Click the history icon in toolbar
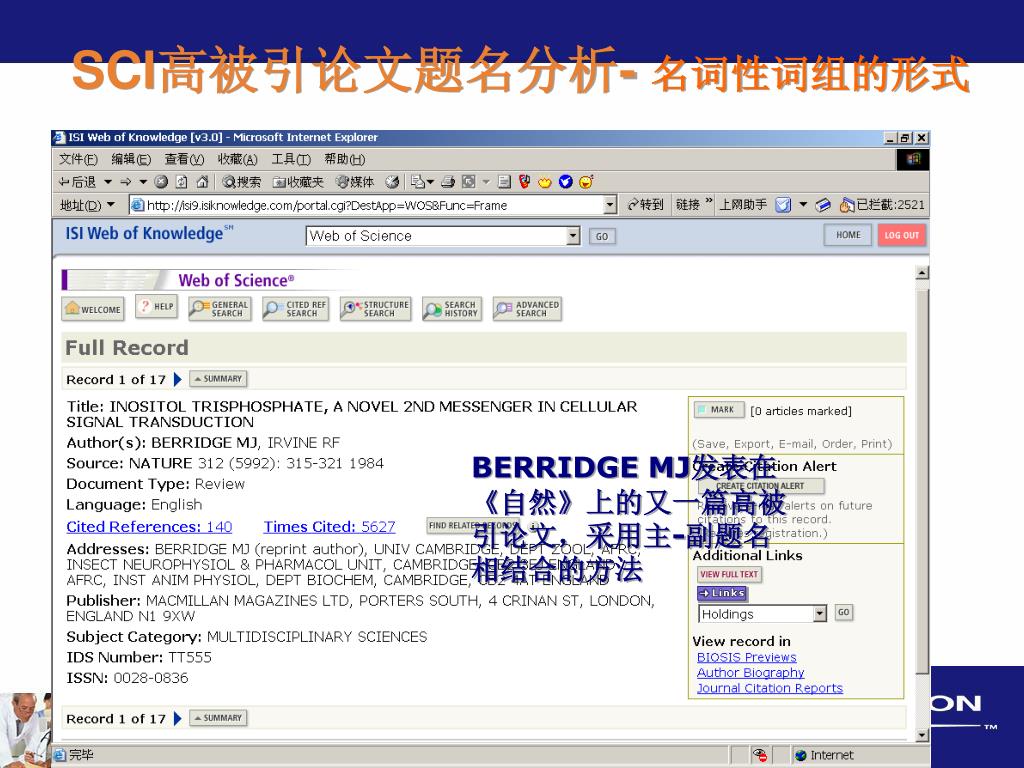1024x768 pixels. pos(392,182)
